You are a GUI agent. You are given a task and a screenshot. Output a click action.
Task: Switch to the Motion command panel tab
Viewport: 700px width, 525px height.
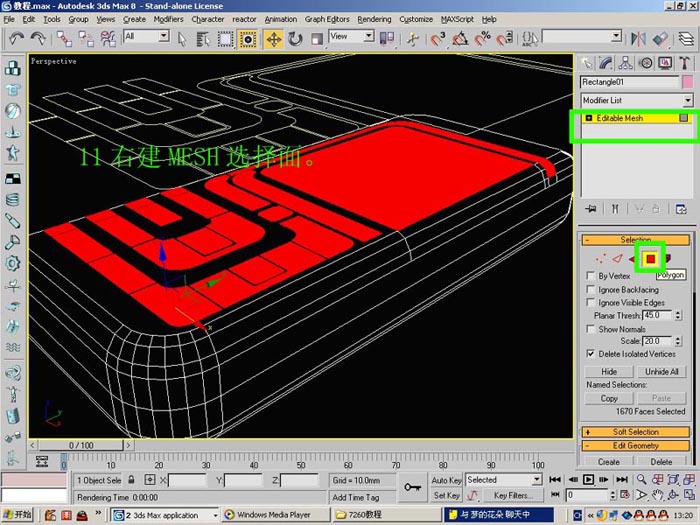pyautogui.click(x=646, y=63)
